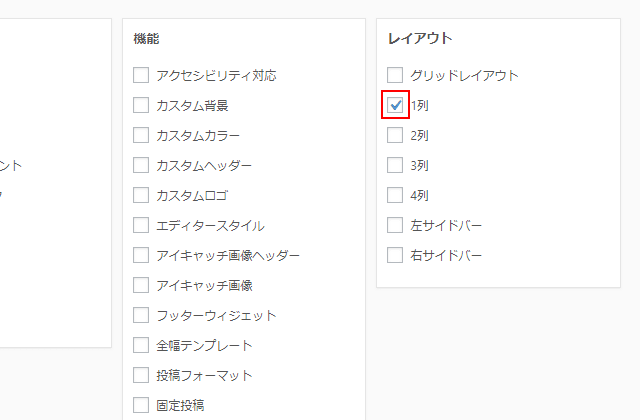Check the 右サイドバー checkbox

[x=395, y=255]
